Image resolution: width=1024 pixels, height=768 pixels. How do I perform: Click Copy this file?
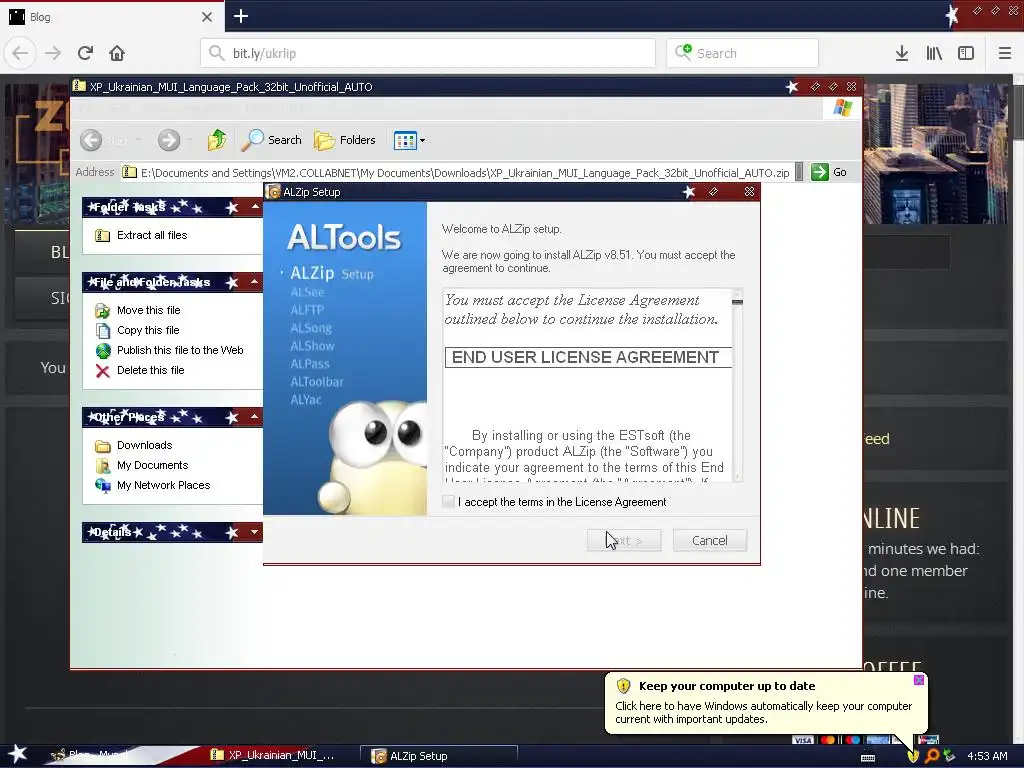148,330
